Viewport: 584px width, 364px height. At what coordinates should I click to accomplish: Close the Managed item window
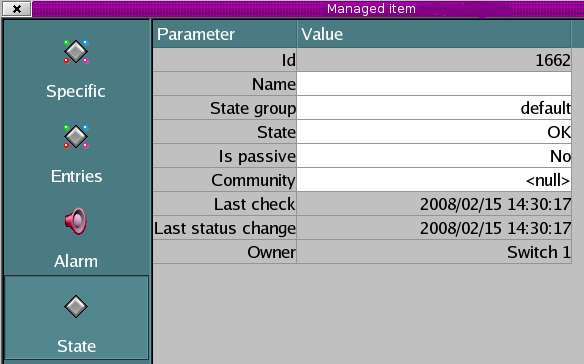click(x=17, y=9)
